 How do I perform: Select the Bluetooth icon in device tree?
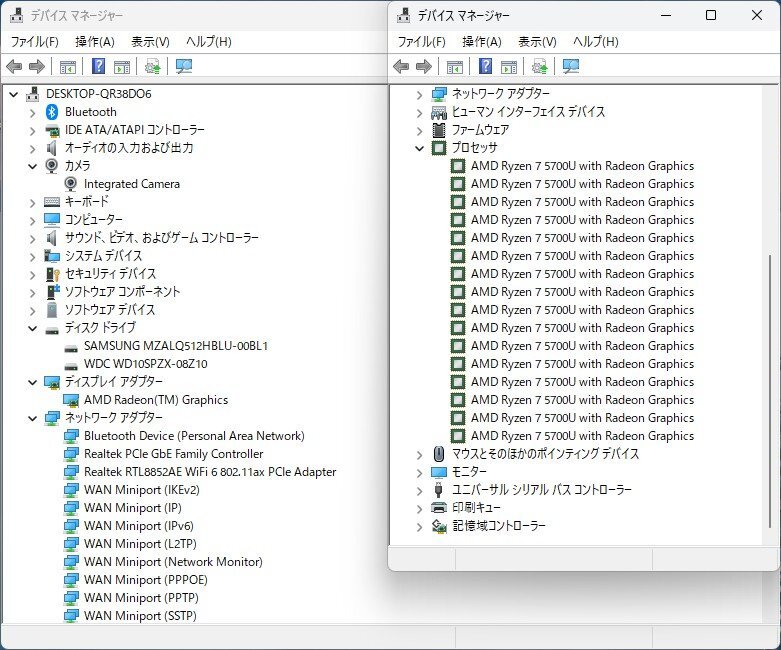tap(52, 112)
